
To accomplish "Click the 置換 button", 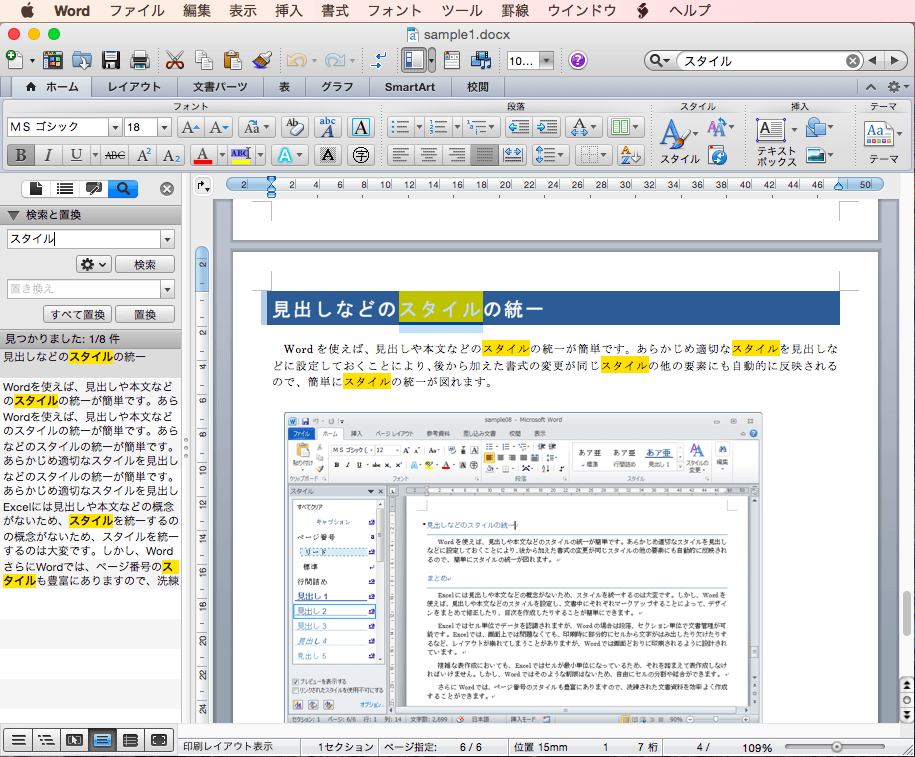I will pyautogui.click(x=145, y=314).
